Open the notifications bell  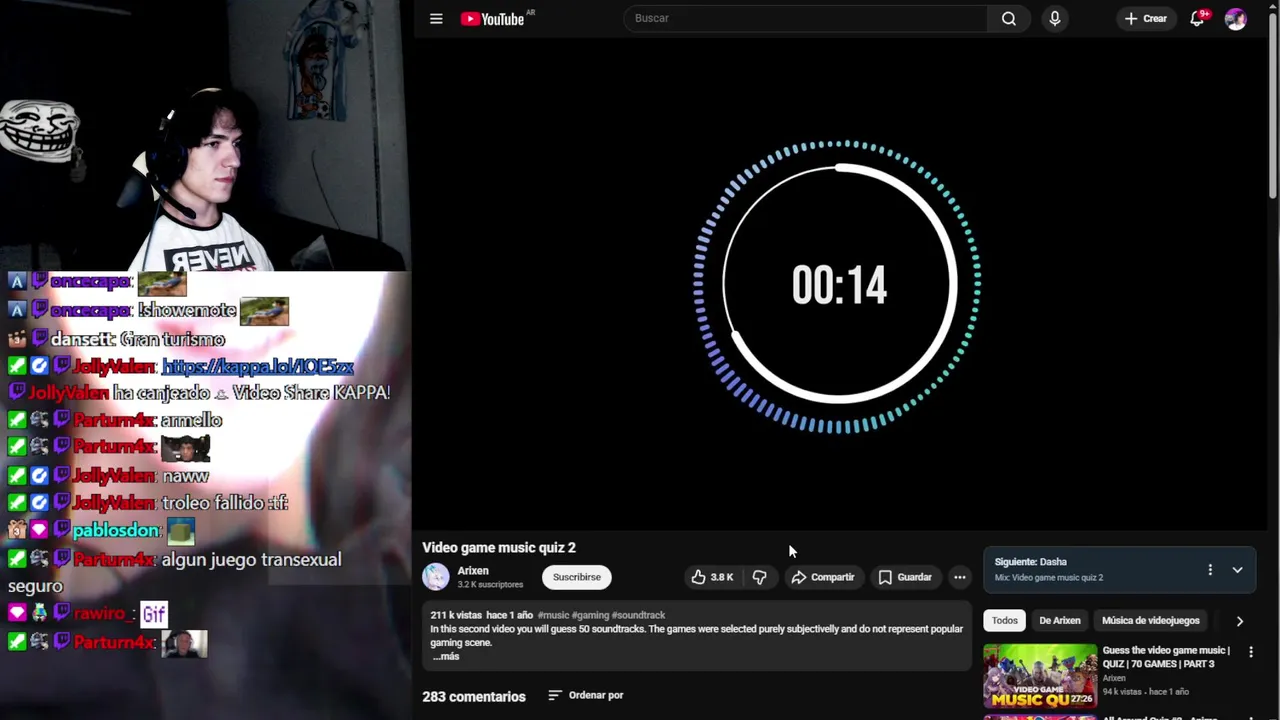point(1197,18)
